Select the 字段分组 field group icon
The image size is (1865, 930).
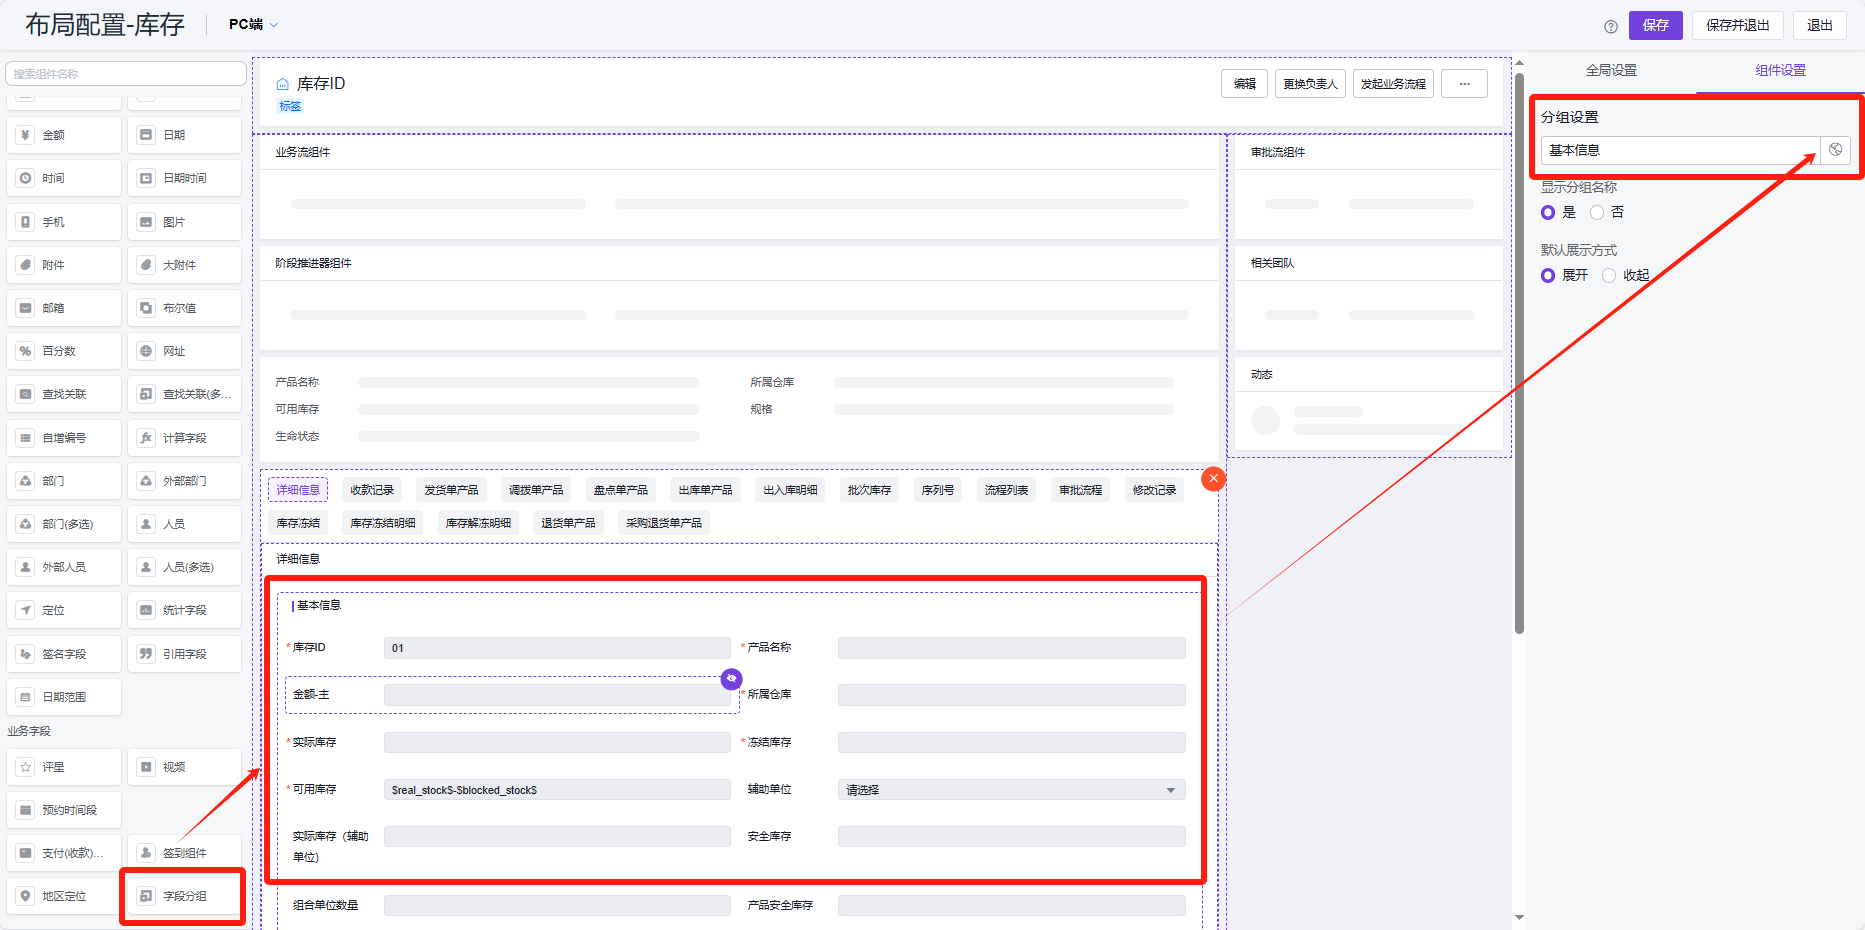(146, 896)
